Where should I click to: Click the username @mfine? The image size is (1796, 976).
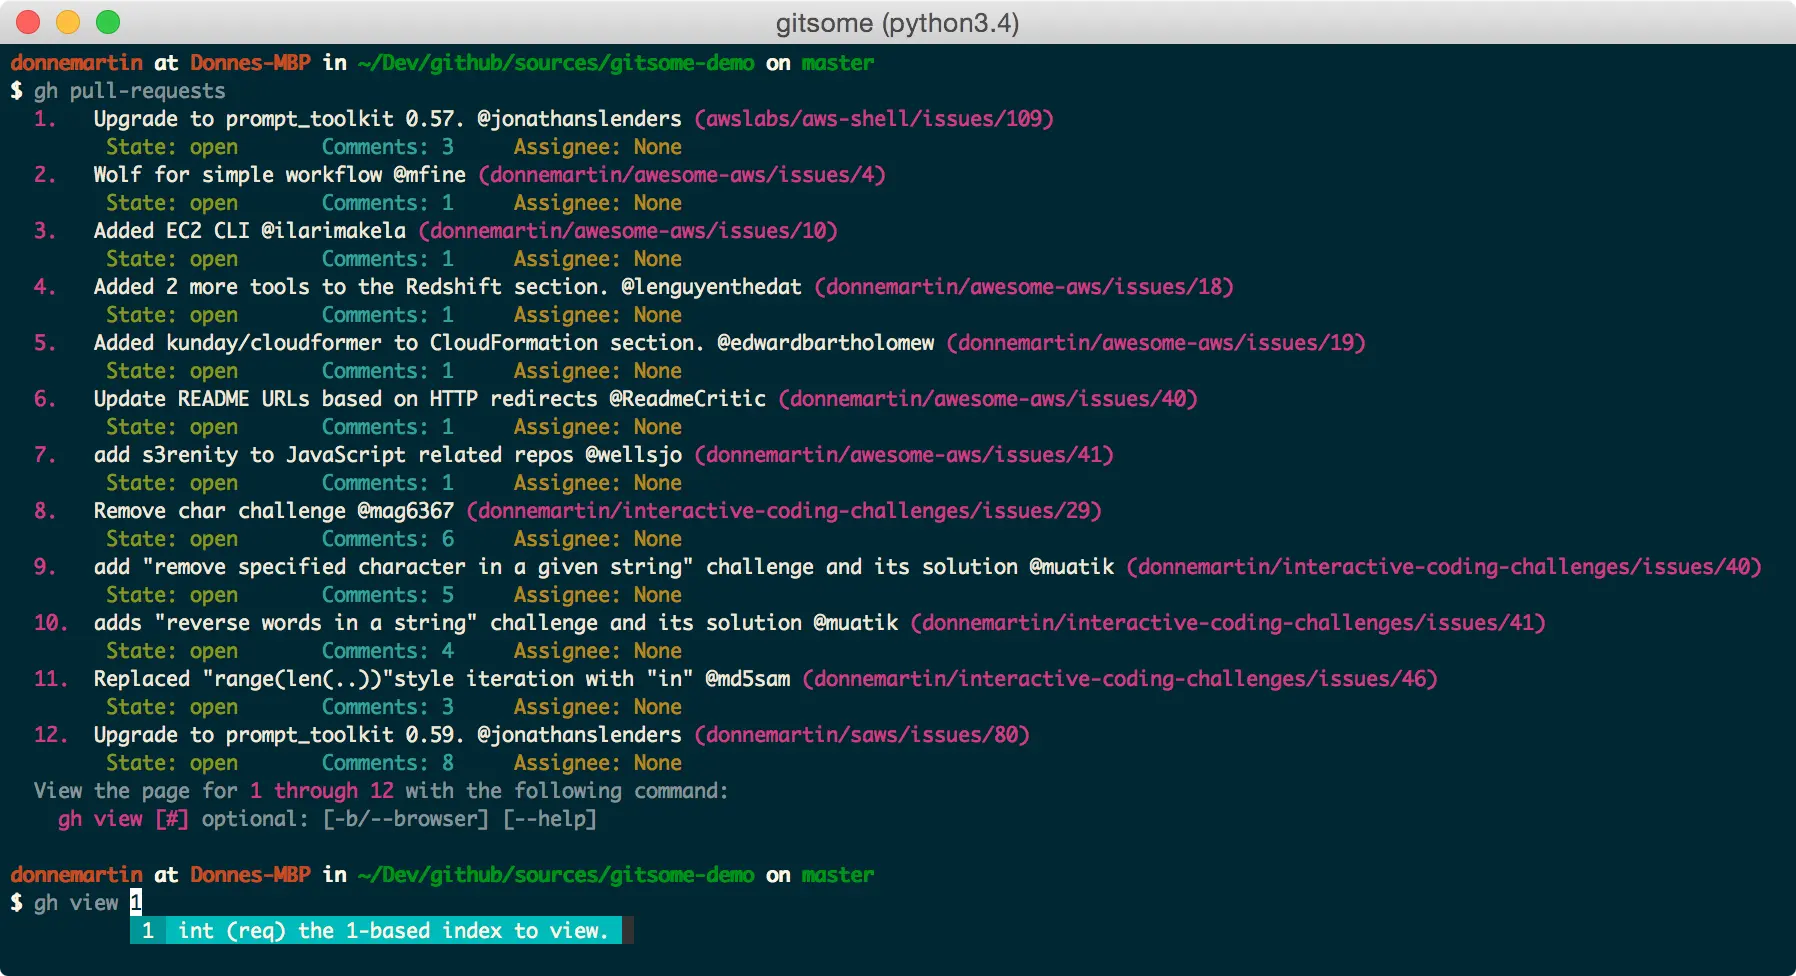[x=430, y=175]
